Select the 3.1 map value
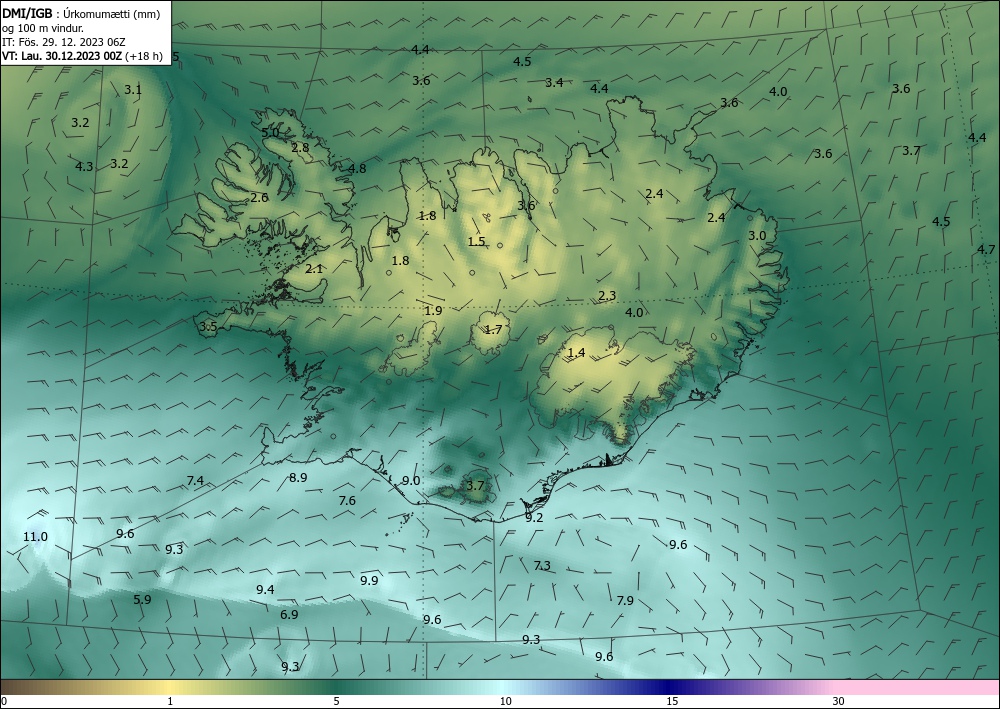Viewport: 1000px width, 709px height. pos(133,90)
